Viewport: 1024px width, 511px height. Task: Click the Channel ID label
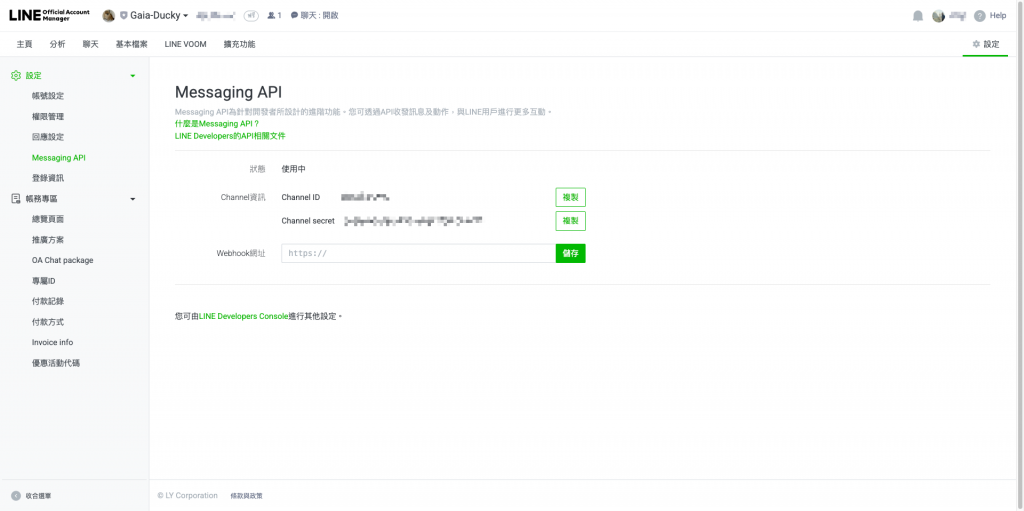[x=300, y=197]
